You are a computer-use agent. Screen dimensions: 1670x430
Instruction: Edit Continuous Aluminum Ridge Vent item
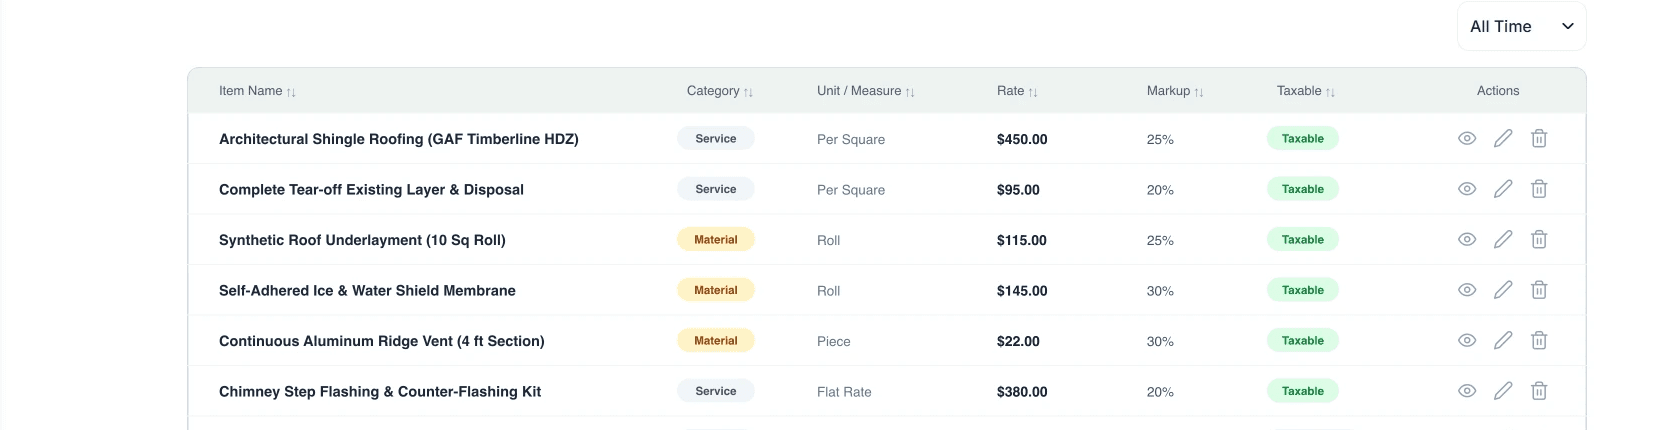pos(1503,341)
